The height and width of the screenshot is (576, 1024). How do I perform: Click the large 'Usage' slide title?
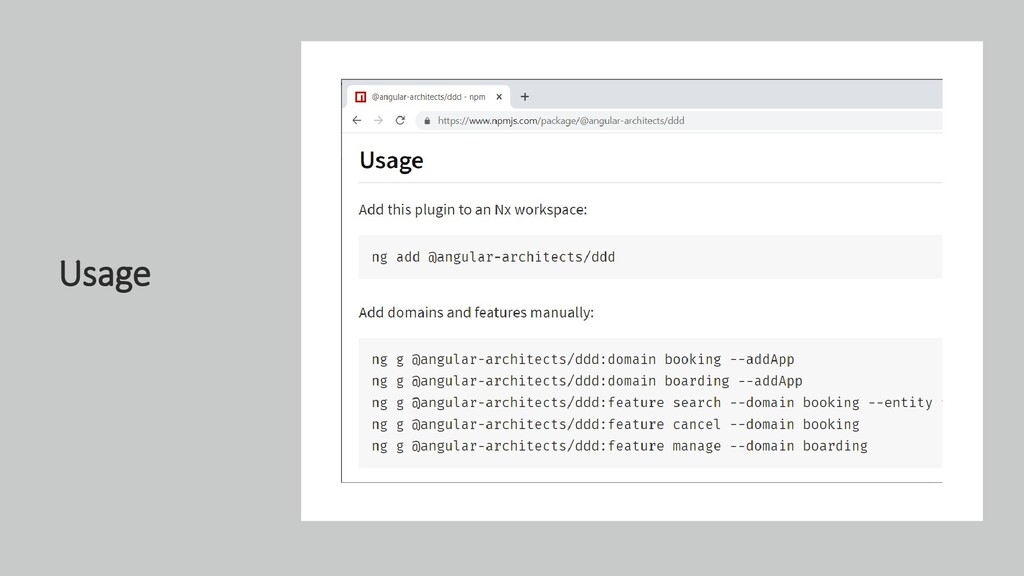coord(104,274)
